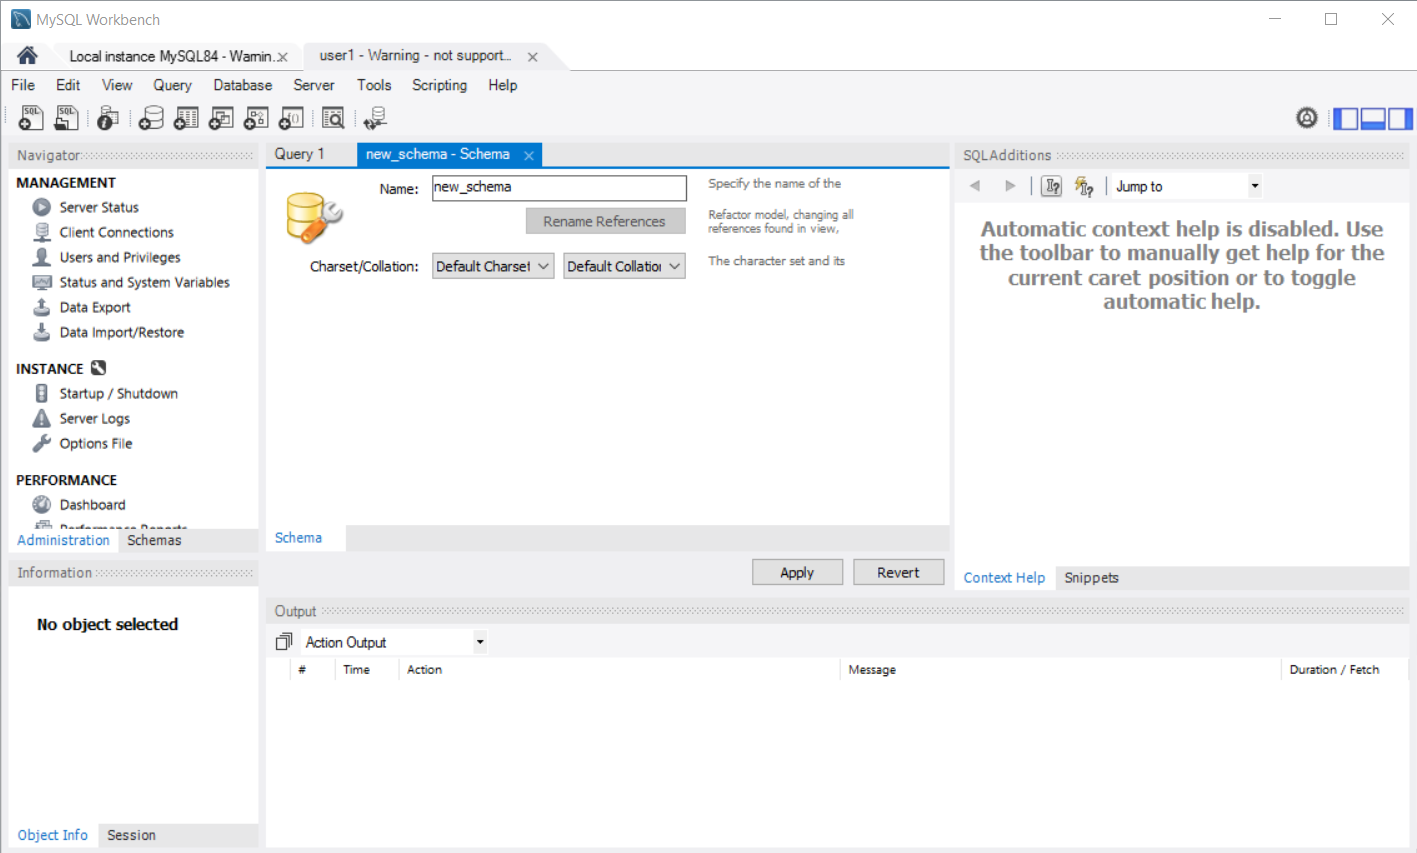Image resolution: width=1417 pixels, height=853 pixels.
Task: Open Users and Privileges
Action: pos(120,257)
